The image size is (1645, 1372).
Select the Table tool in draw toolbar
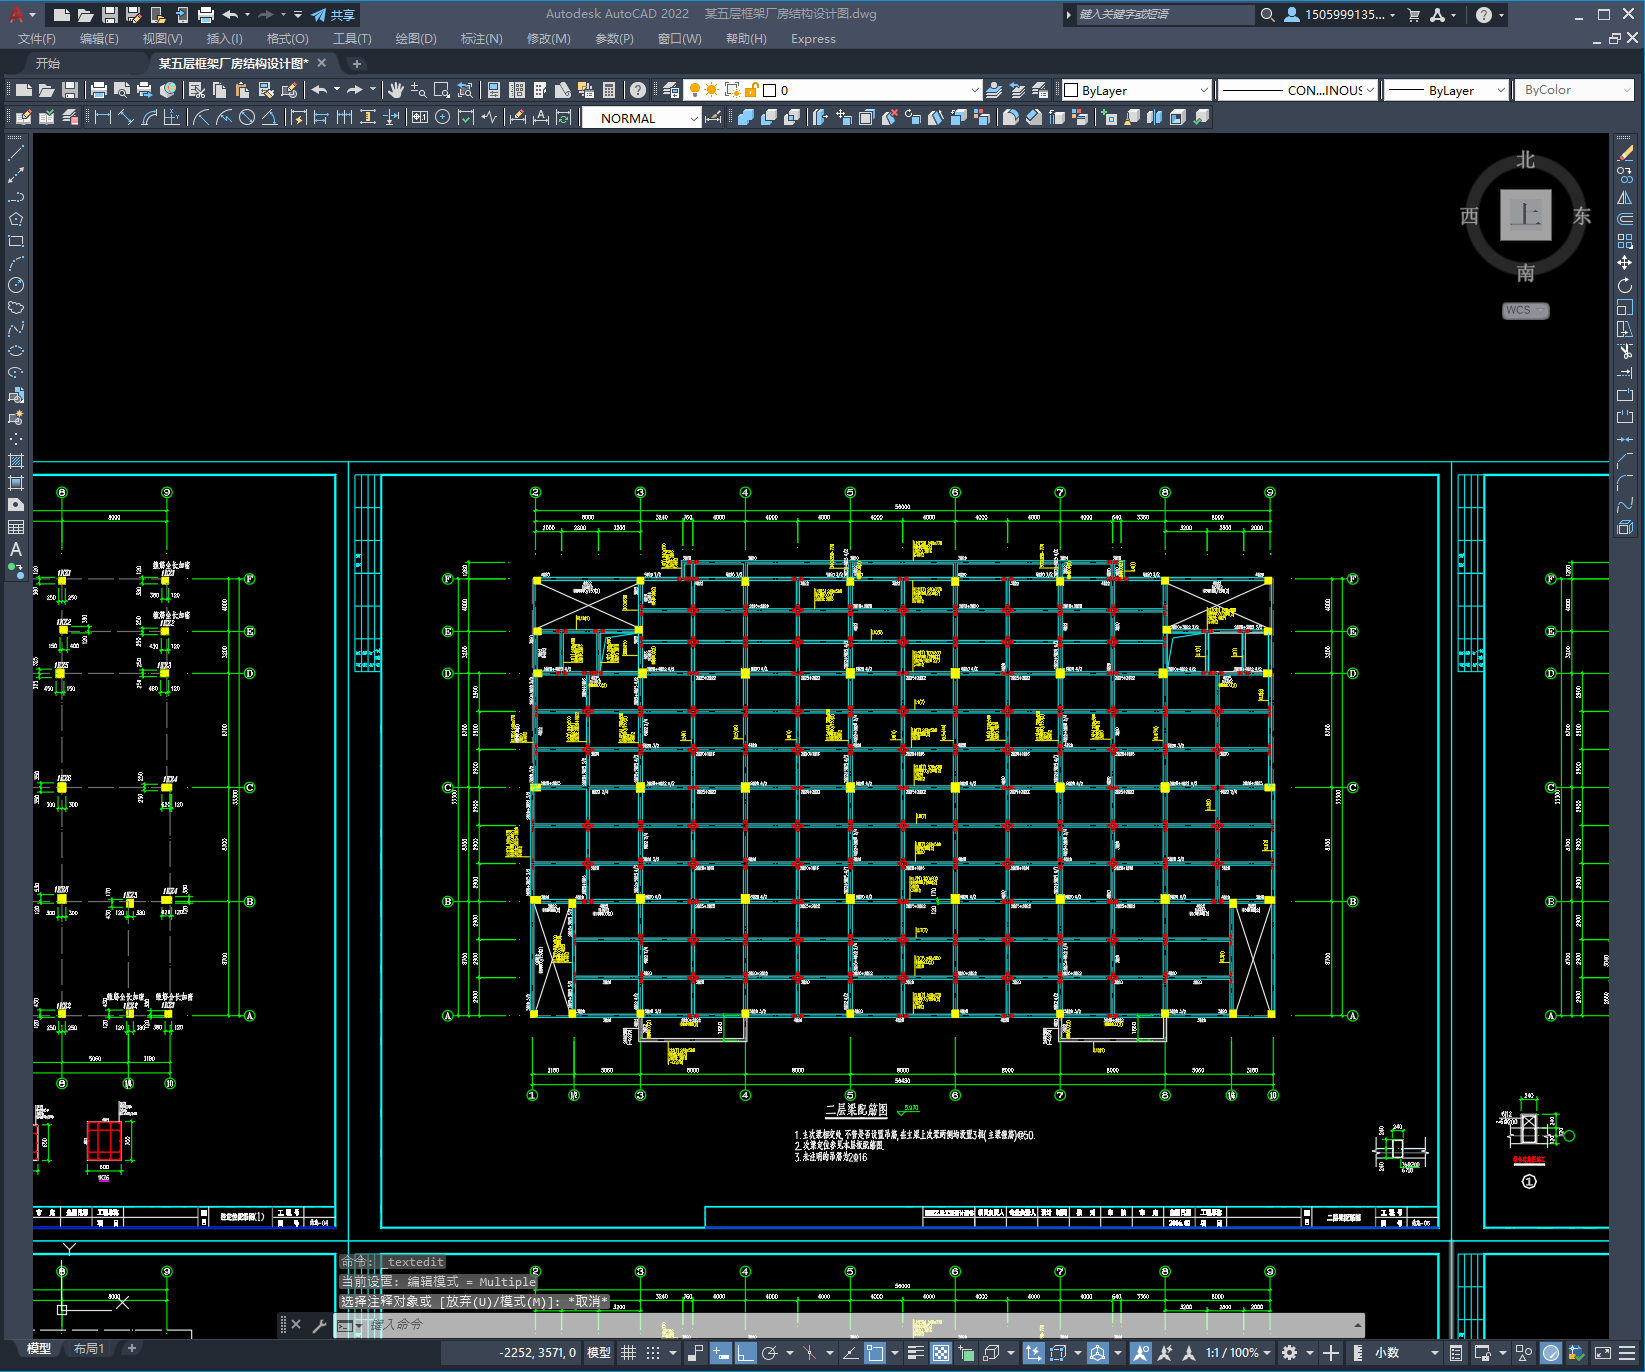pyautogui.click(x=16, y=527)
